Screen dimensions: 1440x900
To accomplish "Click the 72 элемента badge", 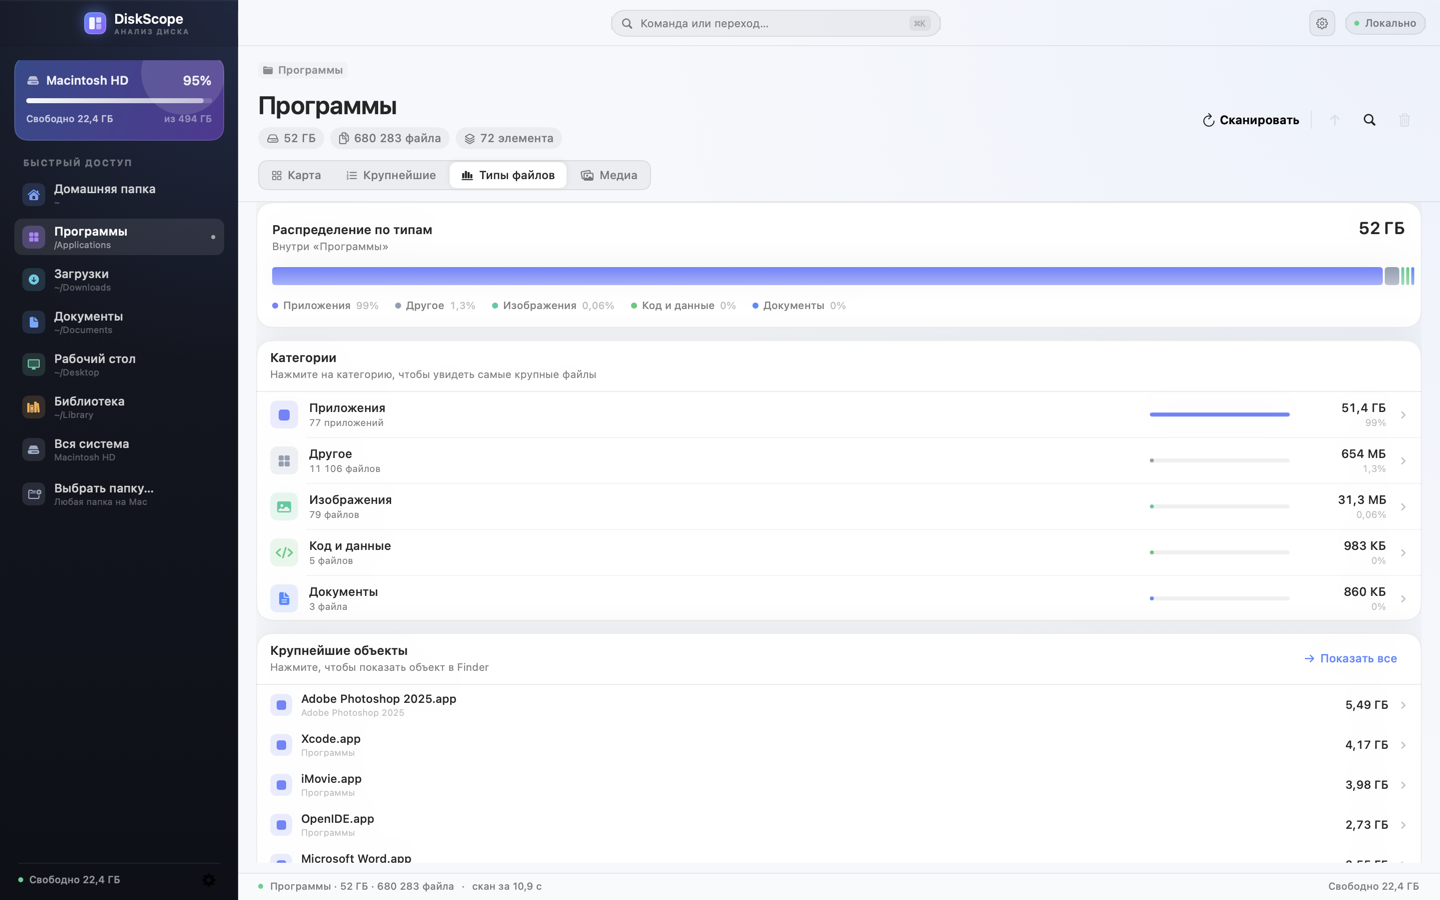I will pos(508,138).
